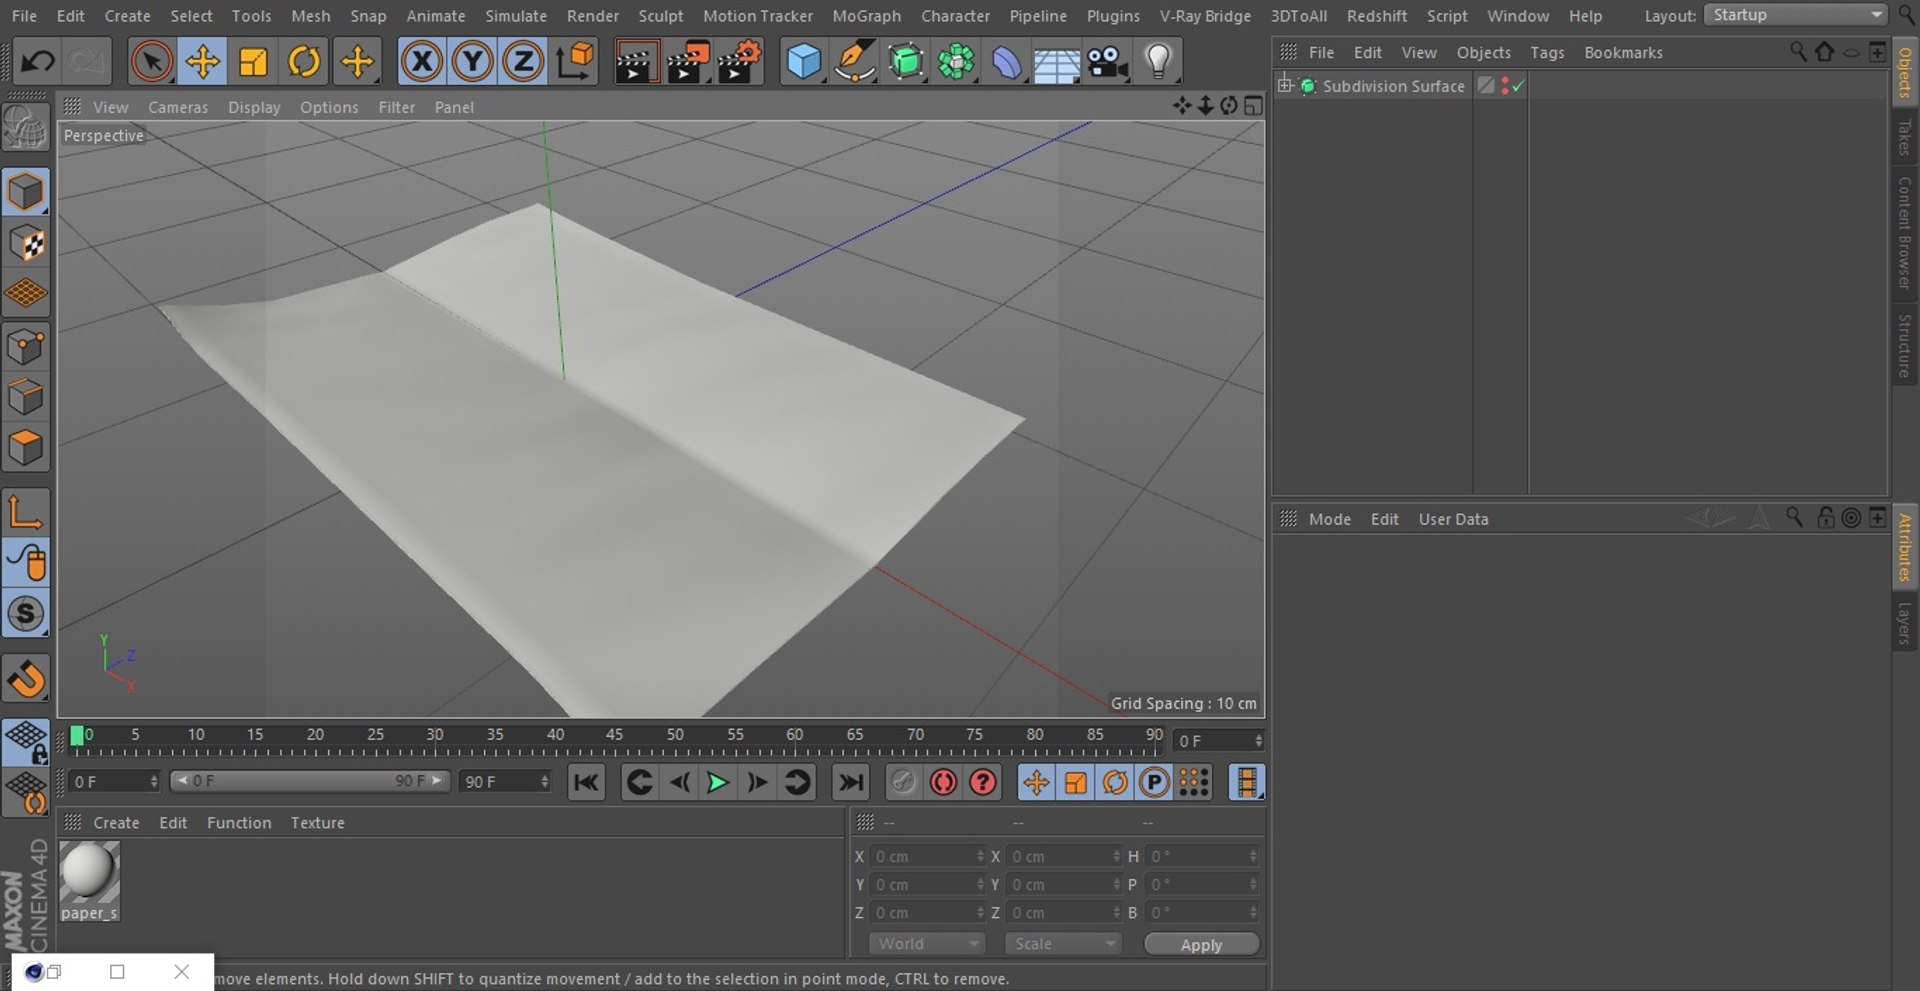
Task: Add a Cube primitive object
Action: (804, 62)
